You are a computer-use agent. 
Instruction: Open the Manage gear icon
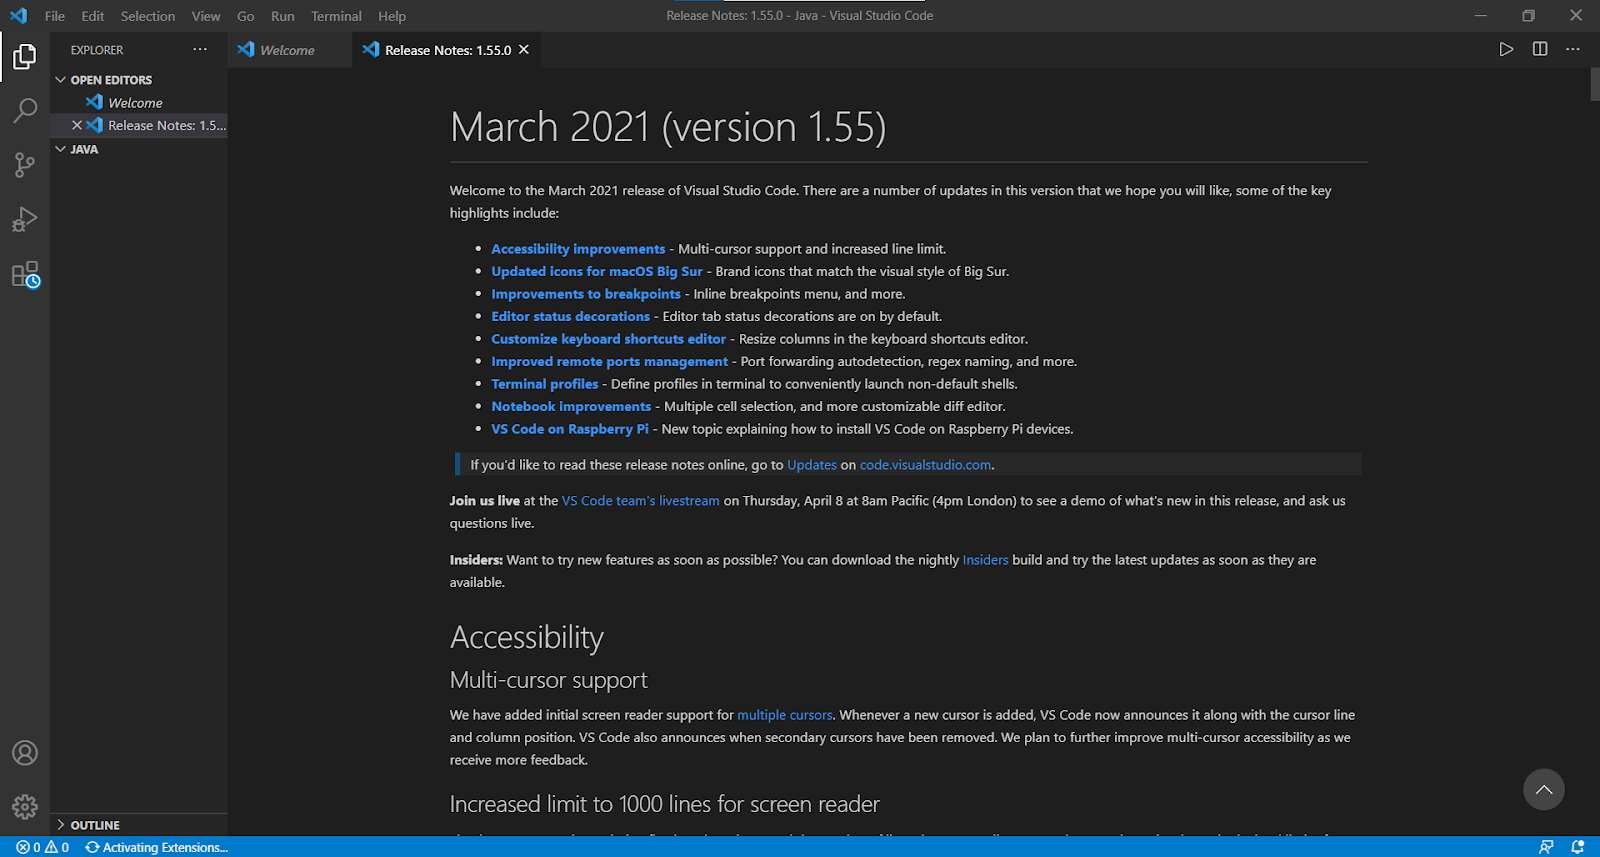click(x=25, y=806)
